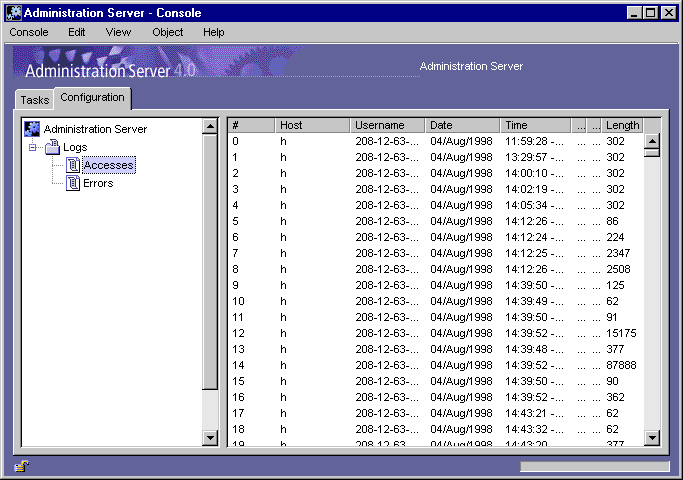Click the Administration Server tree root icon
Viewport: 683px width, 480px height.
(x=32, y=129)
